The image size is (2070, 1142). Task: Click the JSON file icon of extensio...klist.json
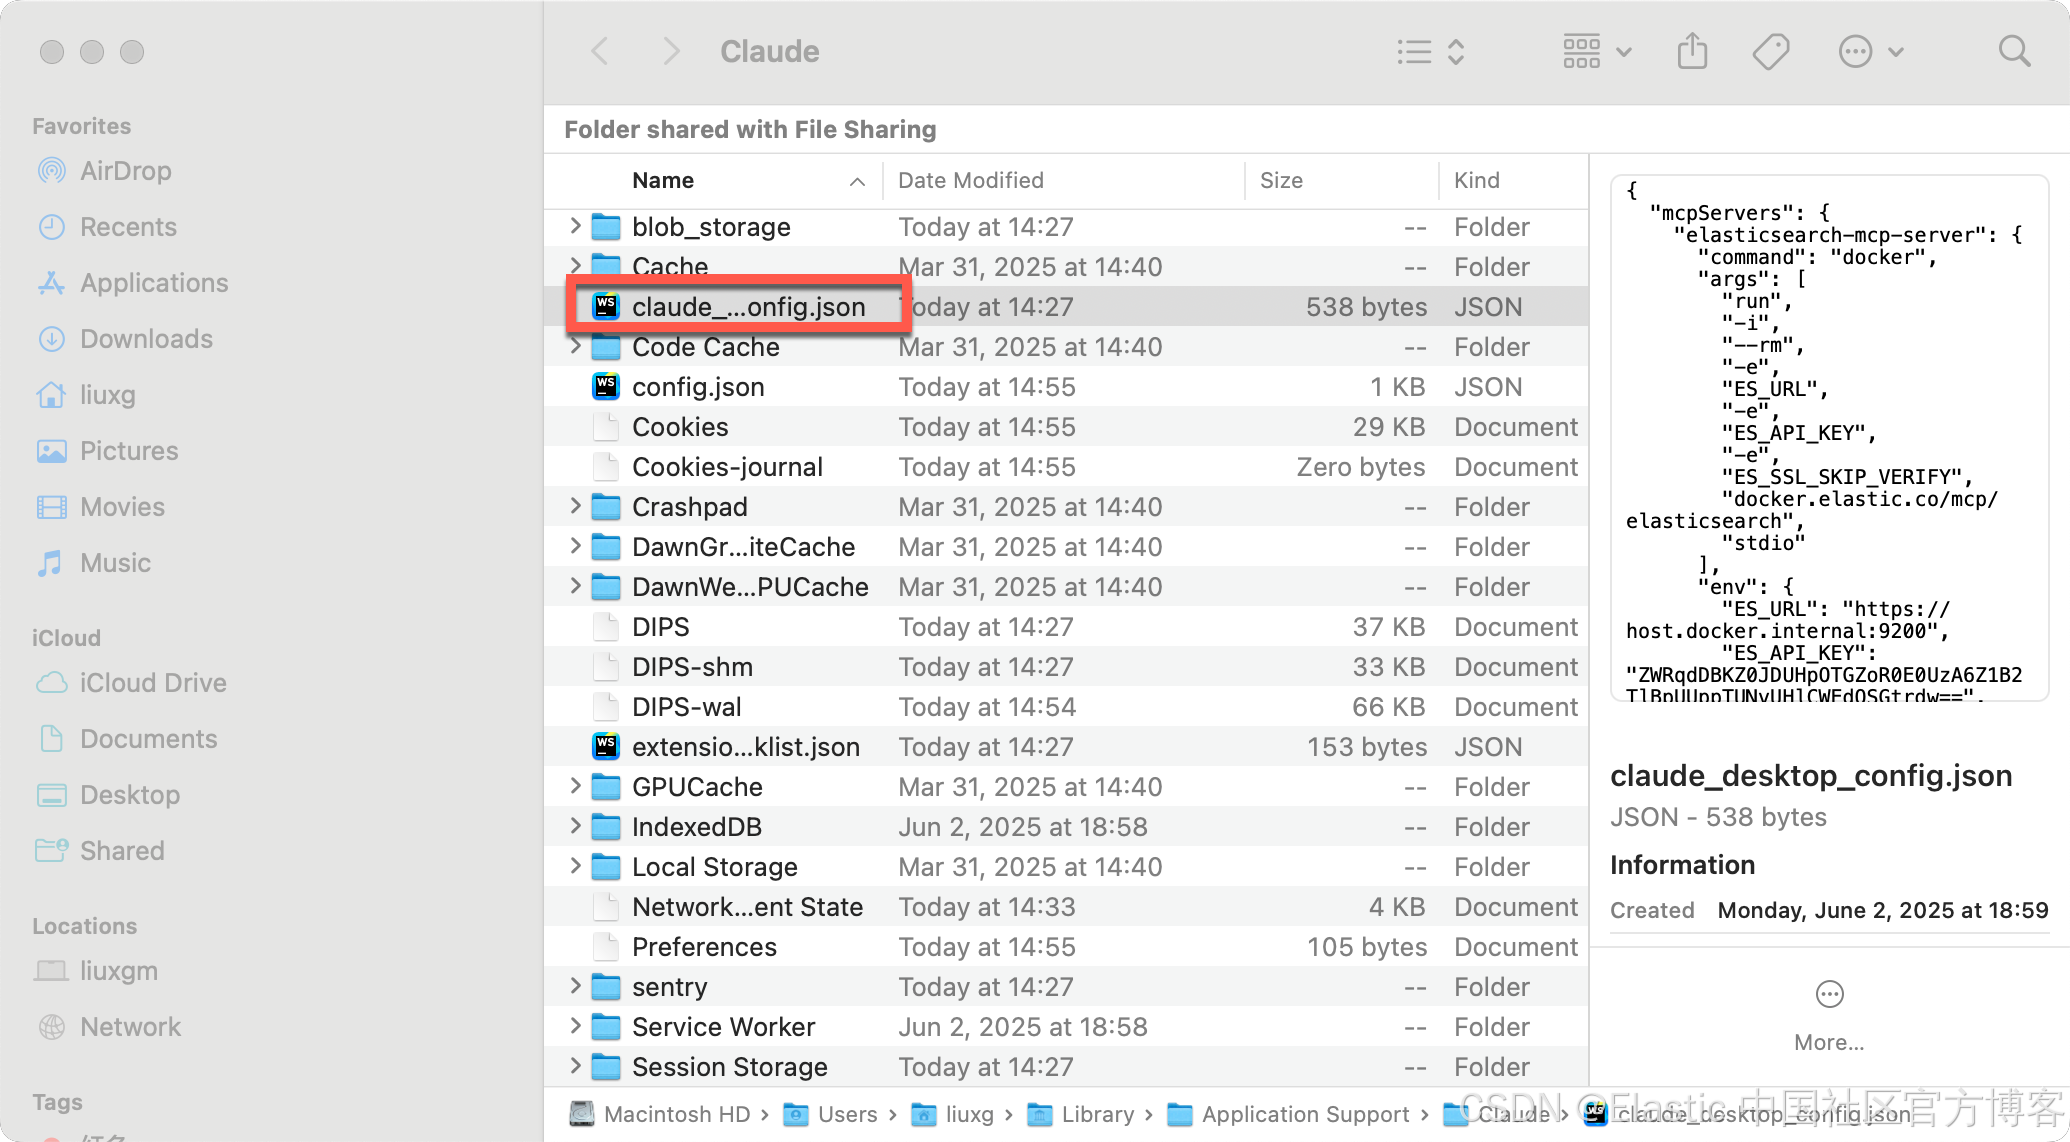(606, 746)
